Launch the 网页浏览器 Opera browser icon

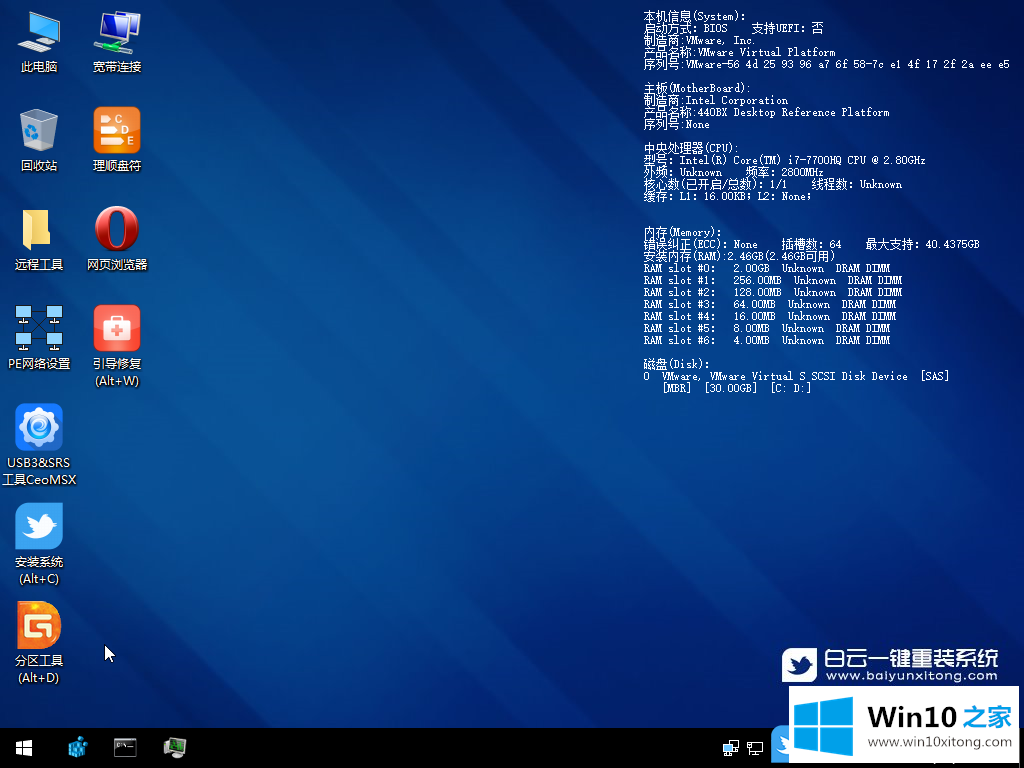pyautogui.click(x=117, y=239)
